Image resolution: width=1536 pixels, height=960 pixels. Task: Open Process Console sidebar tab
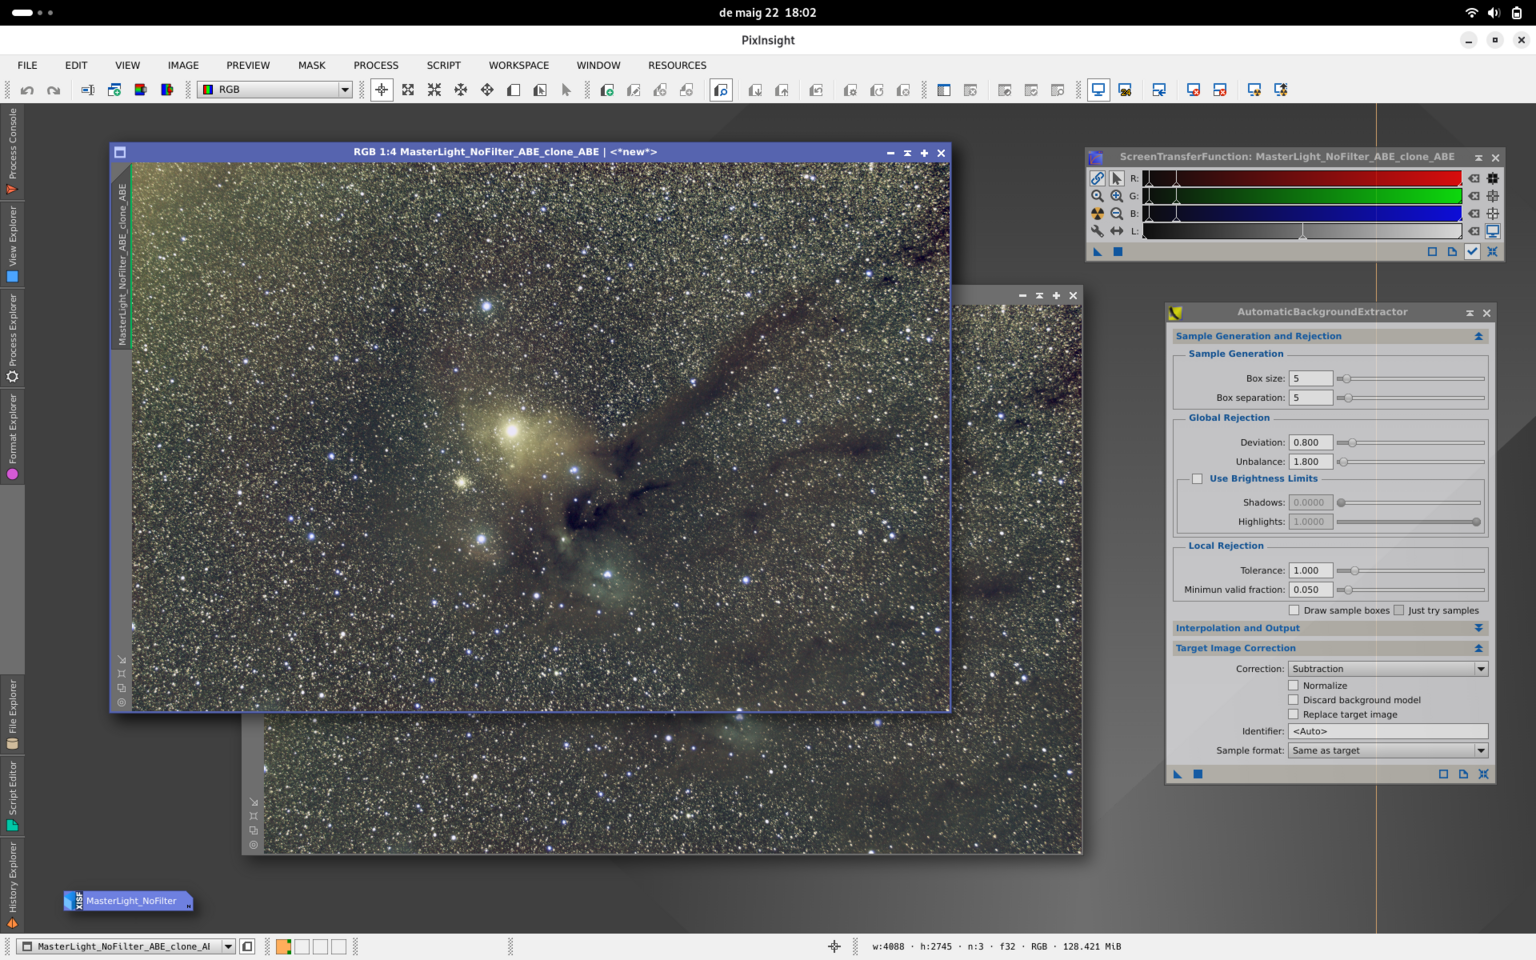tap(12, 151)
